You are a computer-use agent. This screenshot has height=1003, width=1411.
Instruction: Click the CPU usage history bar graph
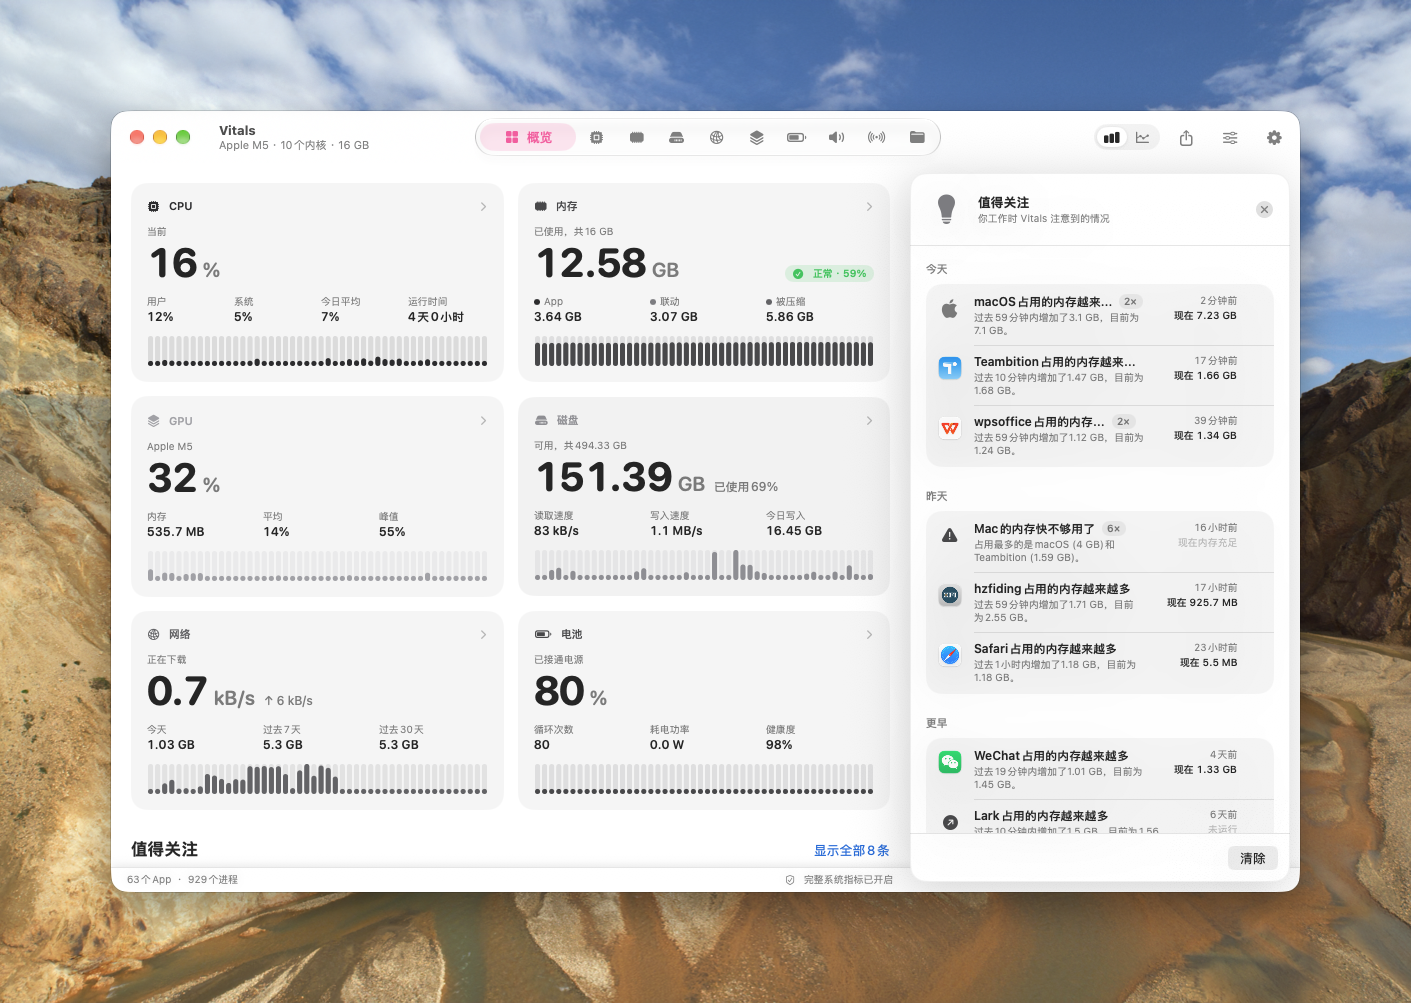(317, 351)
